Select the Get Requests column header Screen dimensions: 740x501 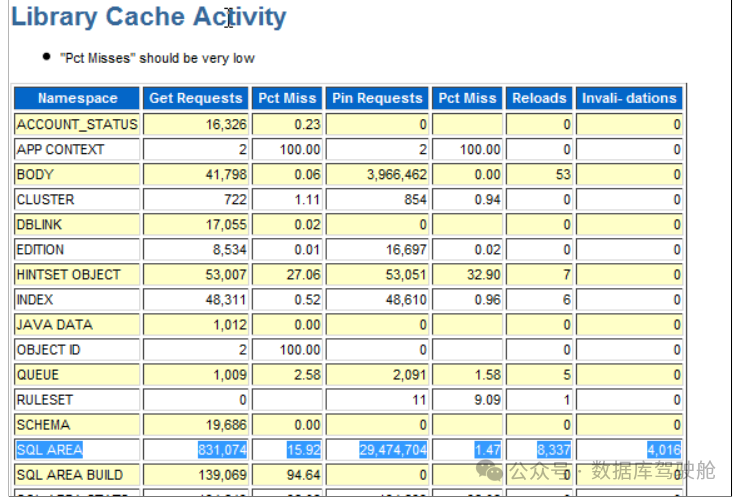pos(195,98)
